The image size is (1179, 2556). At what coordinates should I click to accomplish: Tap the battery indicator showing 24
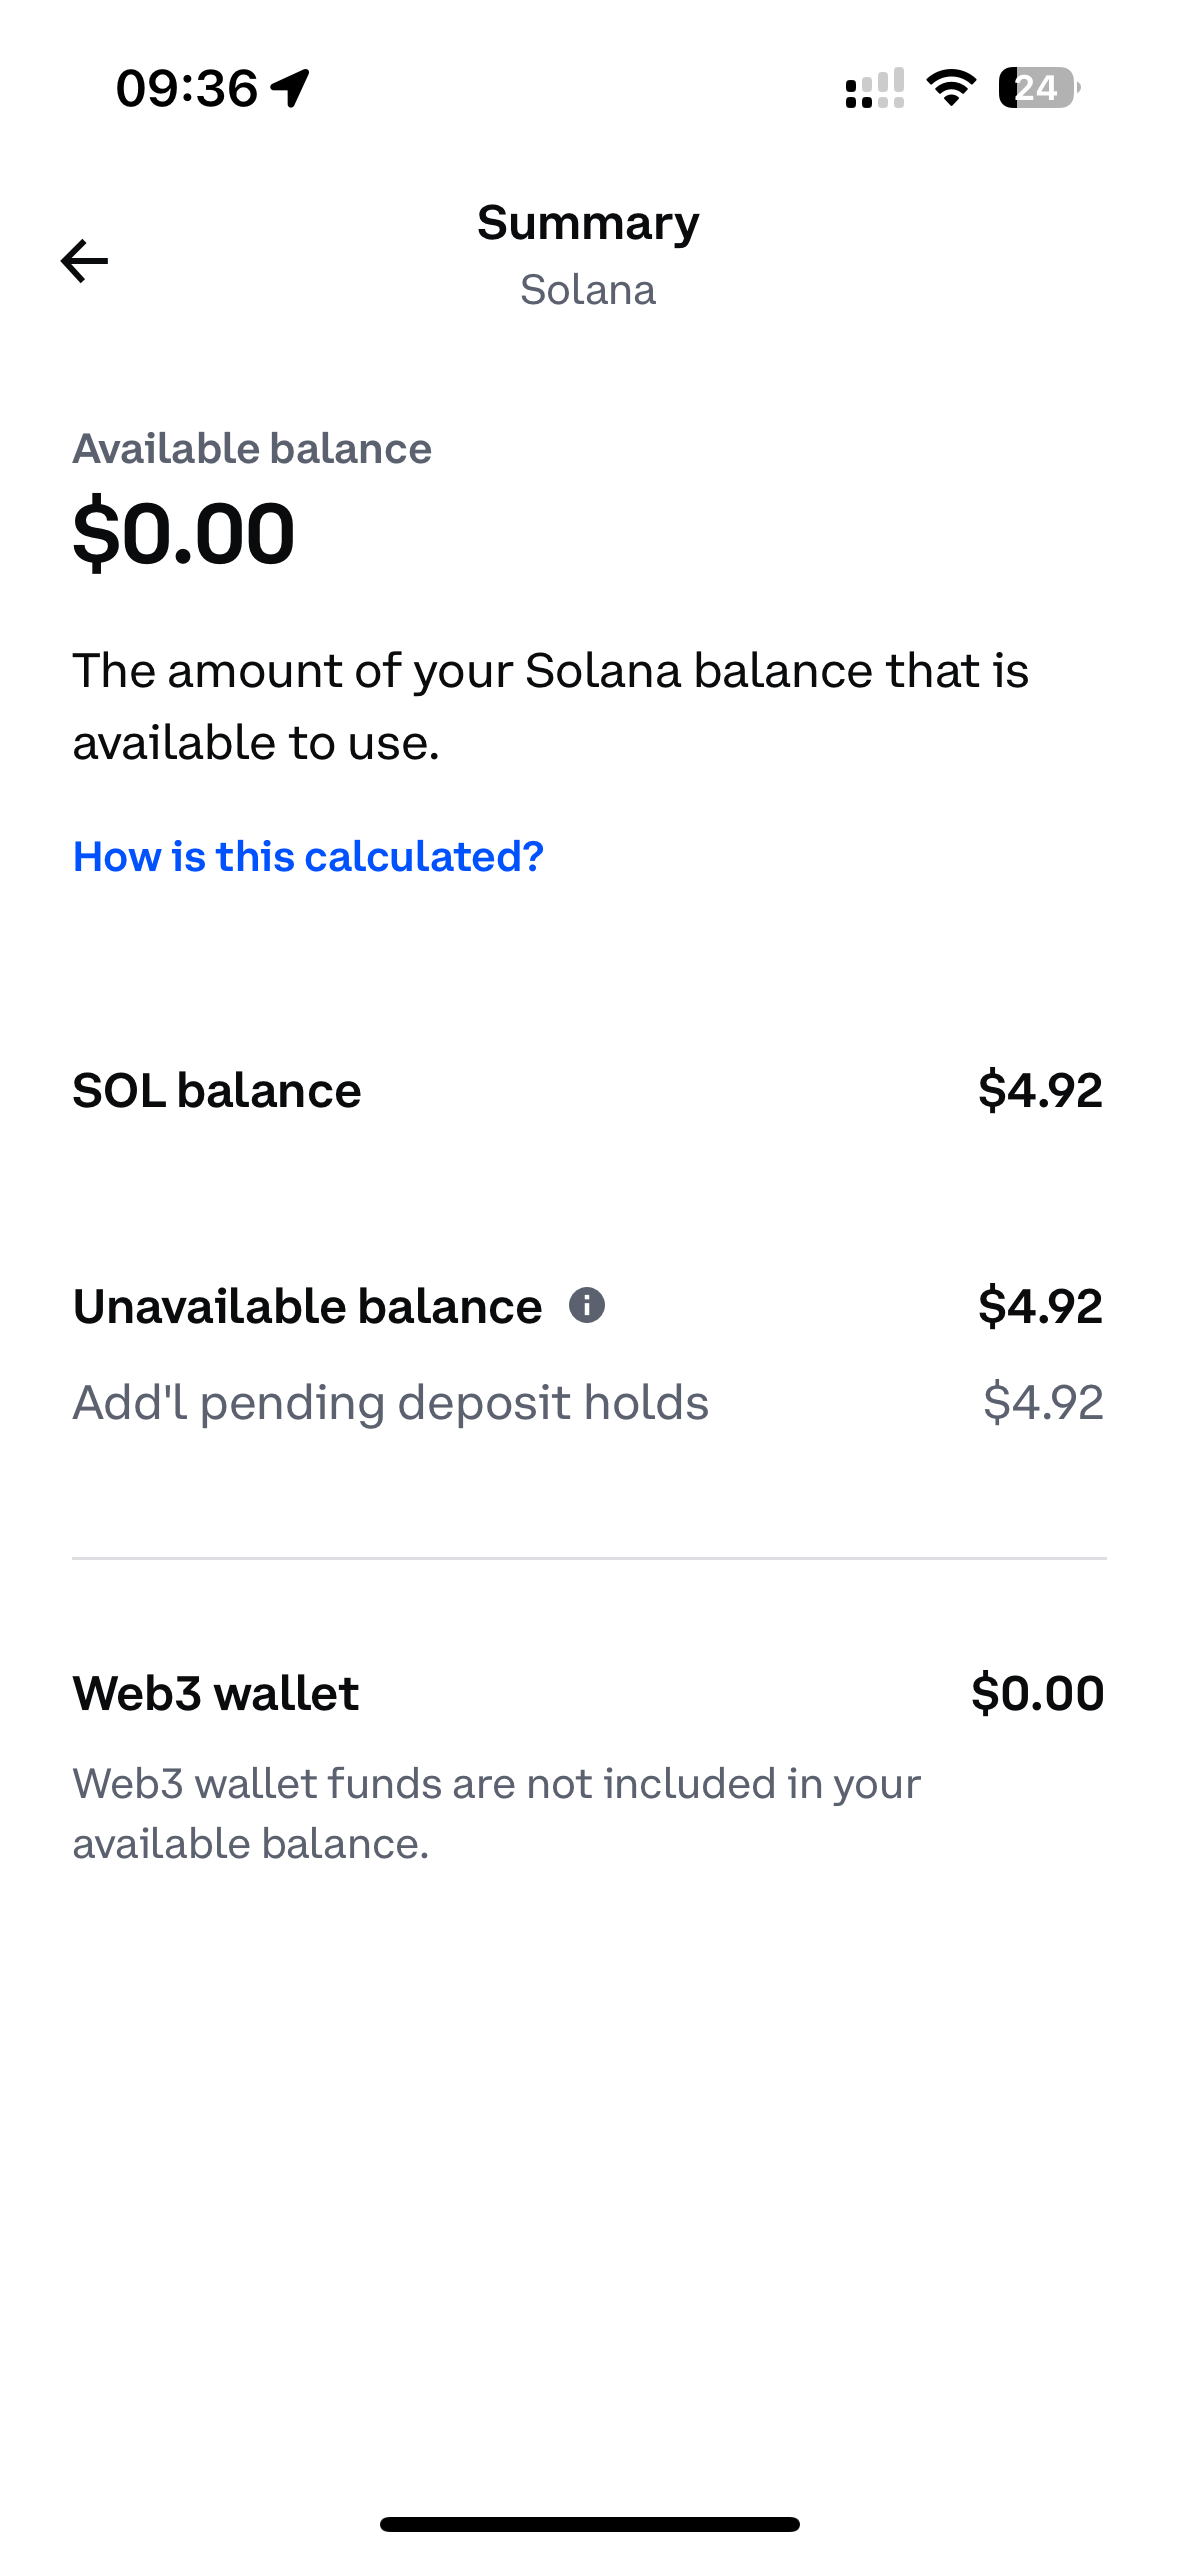(1038, 88)
